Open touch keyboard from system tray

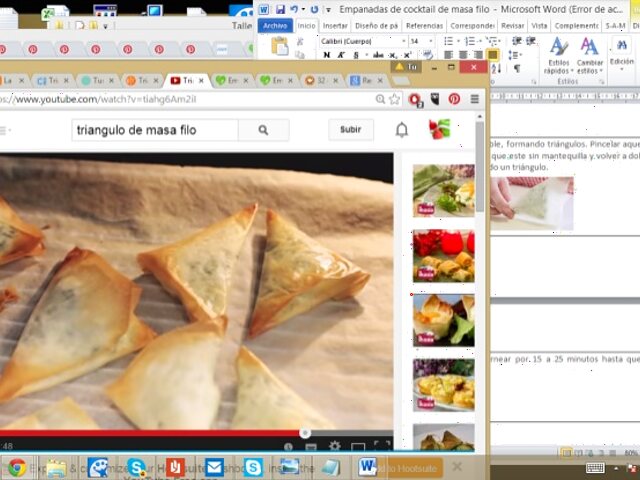pyautogui.click(x=595, y=468)
